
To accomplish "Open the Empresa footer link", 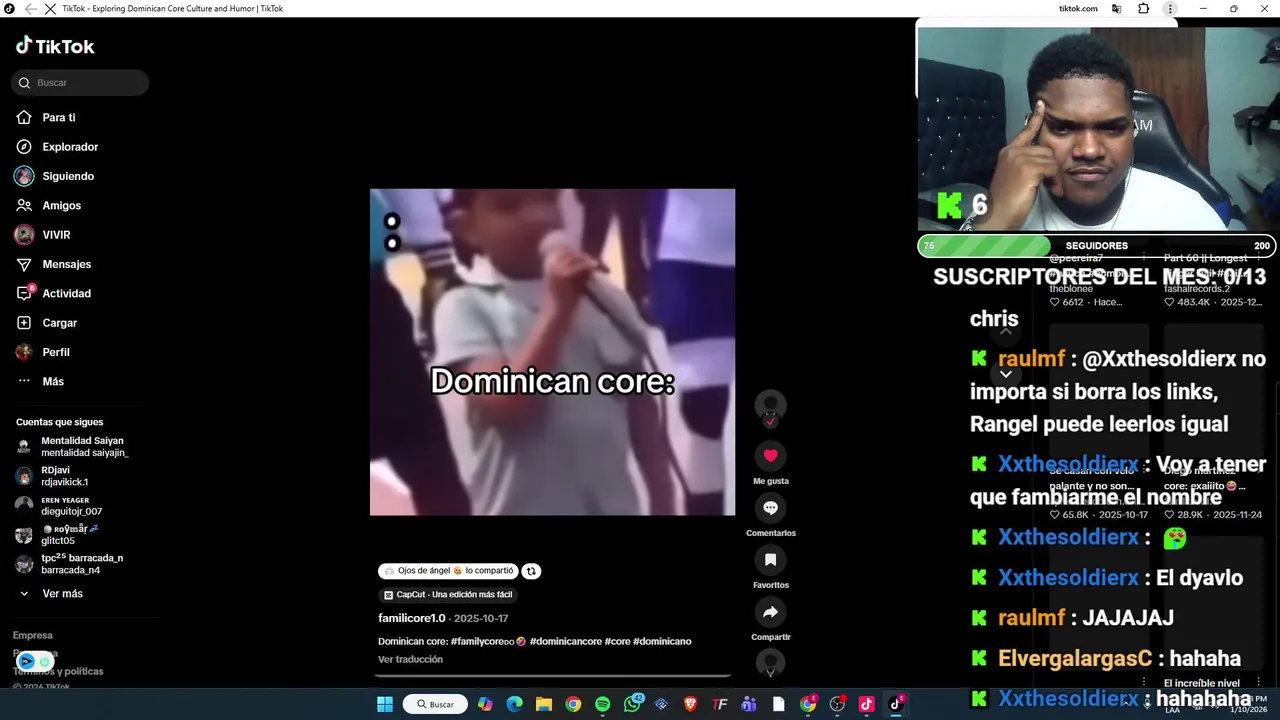I will [33, 635].
